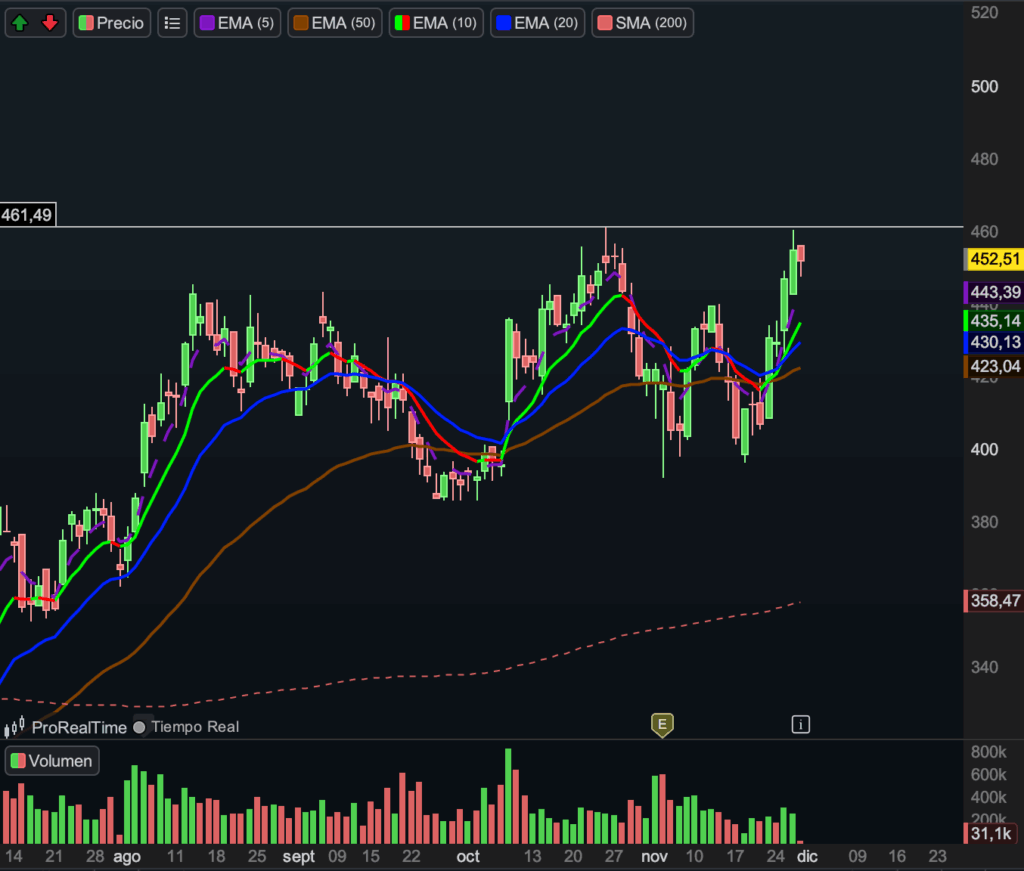The width and height of the screenshot is (1024, 871).
Task: Click the green up arrow icon
Action: (x=21, y=23)
